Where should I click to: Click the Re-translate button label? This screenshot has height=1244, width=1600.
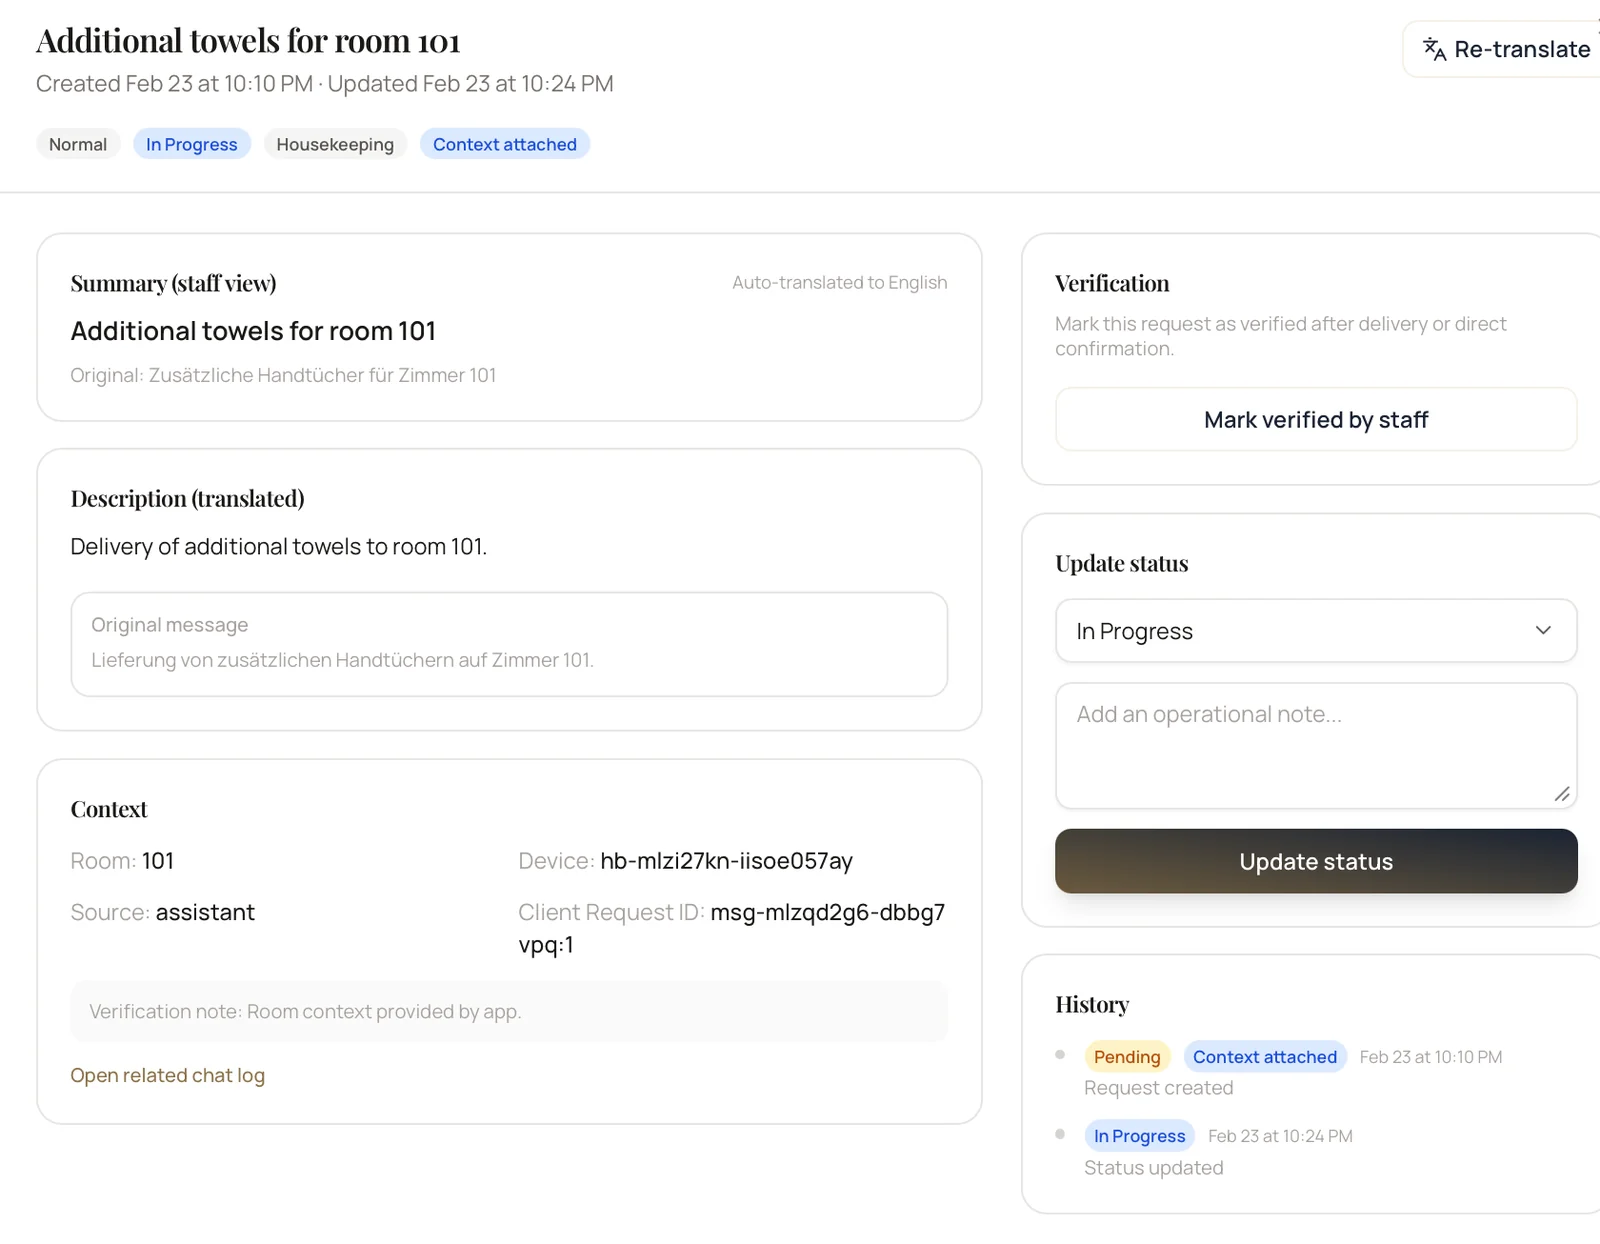[x=1522, y=49]
